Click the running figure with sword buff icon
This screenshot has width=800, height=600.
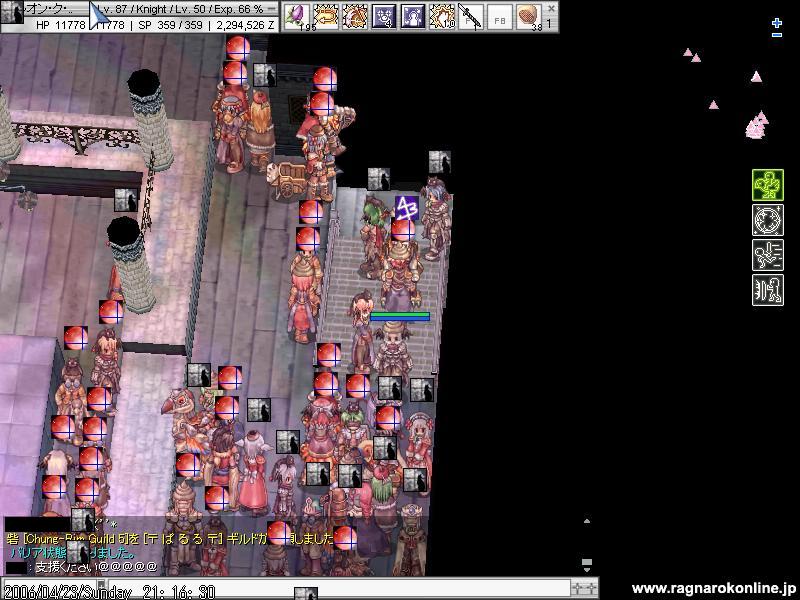[767, 255]
